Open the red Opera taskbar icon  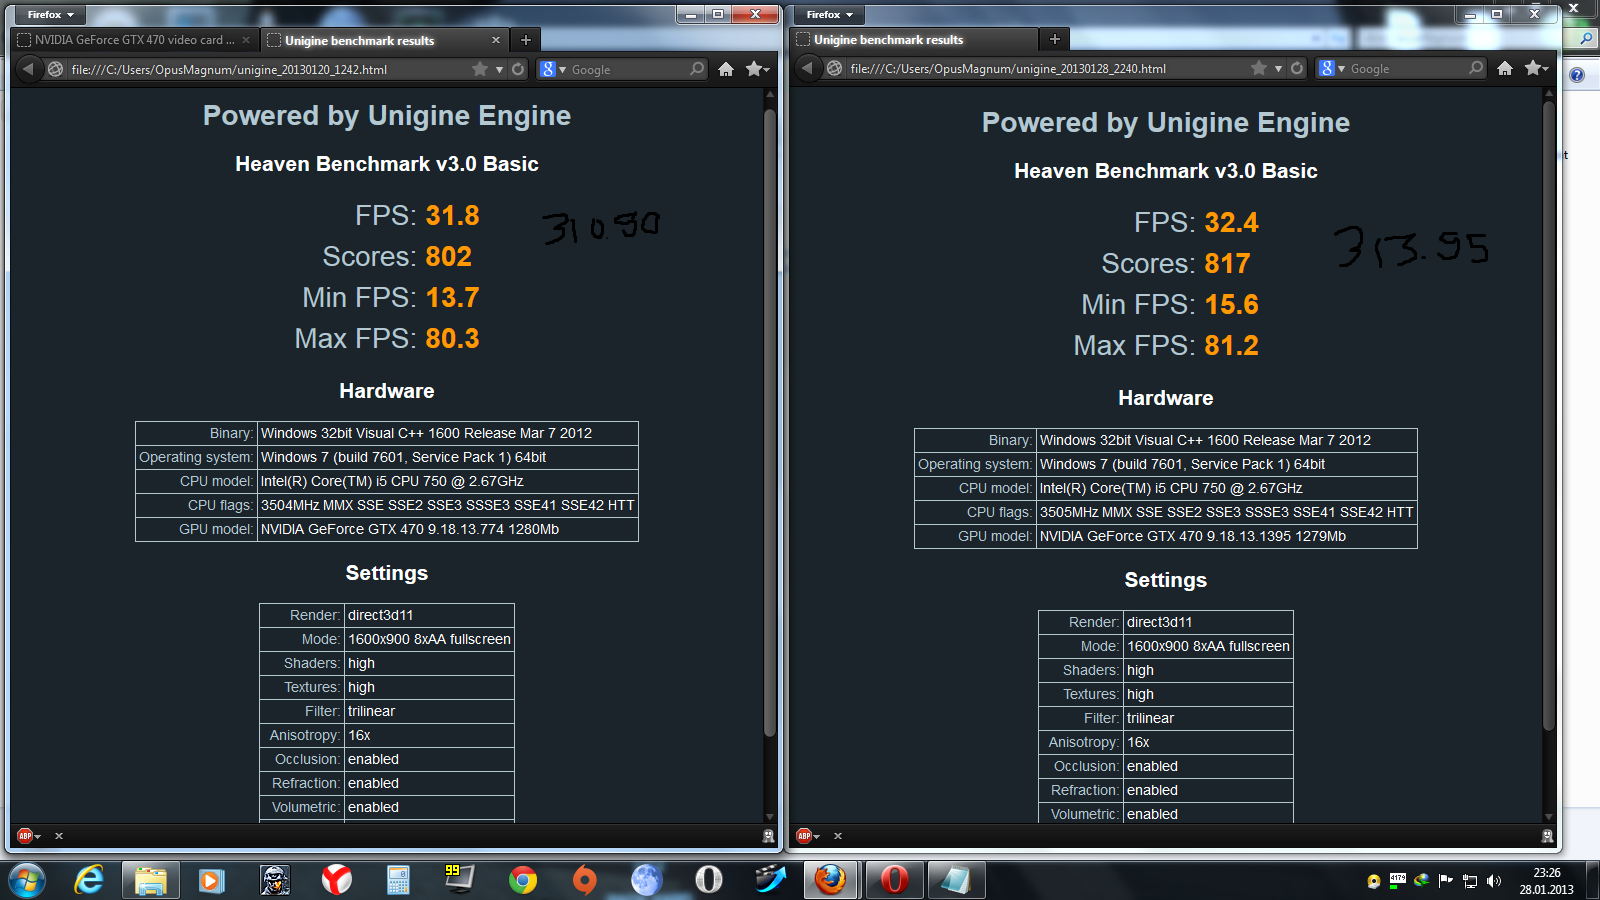click(x=894, y=880)
